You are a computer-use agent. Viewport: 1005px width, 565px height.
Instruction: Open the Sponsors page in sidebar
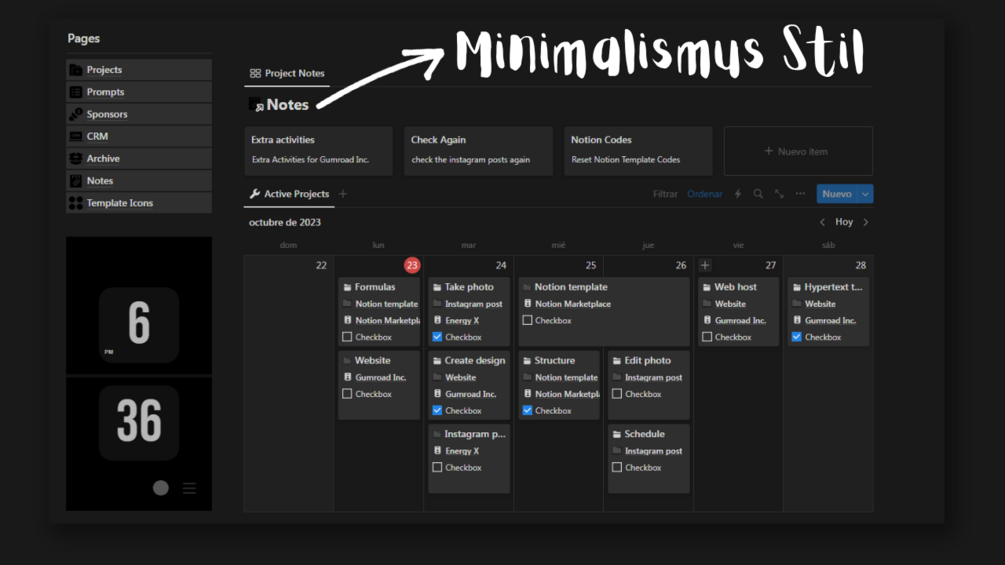tap(138, 114)
